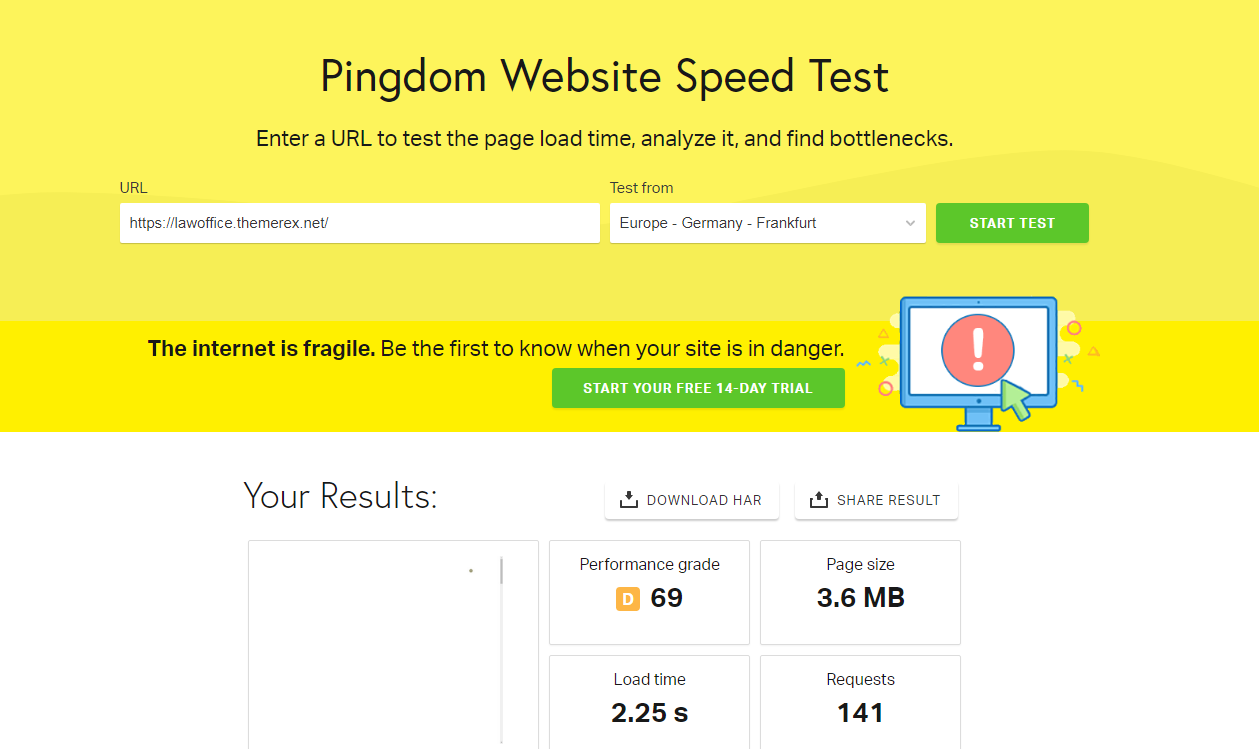
Task: Click the DOWNLOAD HAR button label
Action: 704,500
